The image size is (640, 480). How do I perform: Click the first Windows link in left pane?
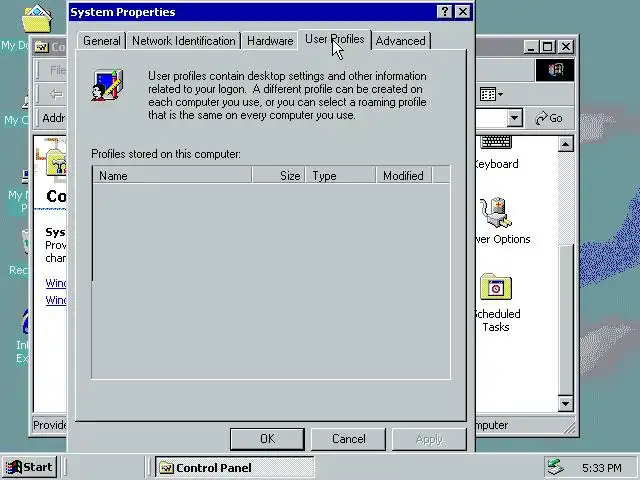tap(56, 283)
